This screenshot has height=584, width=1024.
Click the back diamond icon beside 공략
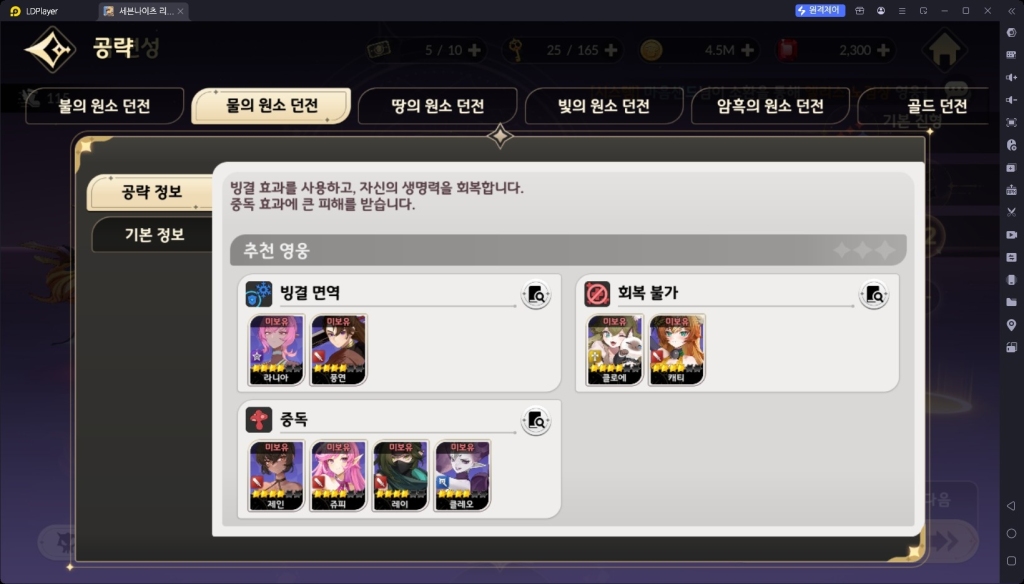click(x=50, y=49)
